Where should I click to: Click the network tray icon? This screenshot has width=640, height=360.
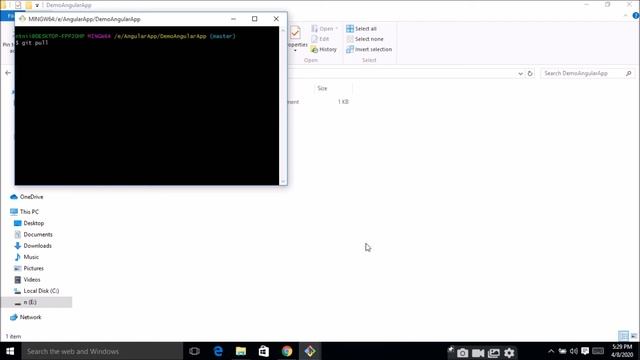coord(562,351)
